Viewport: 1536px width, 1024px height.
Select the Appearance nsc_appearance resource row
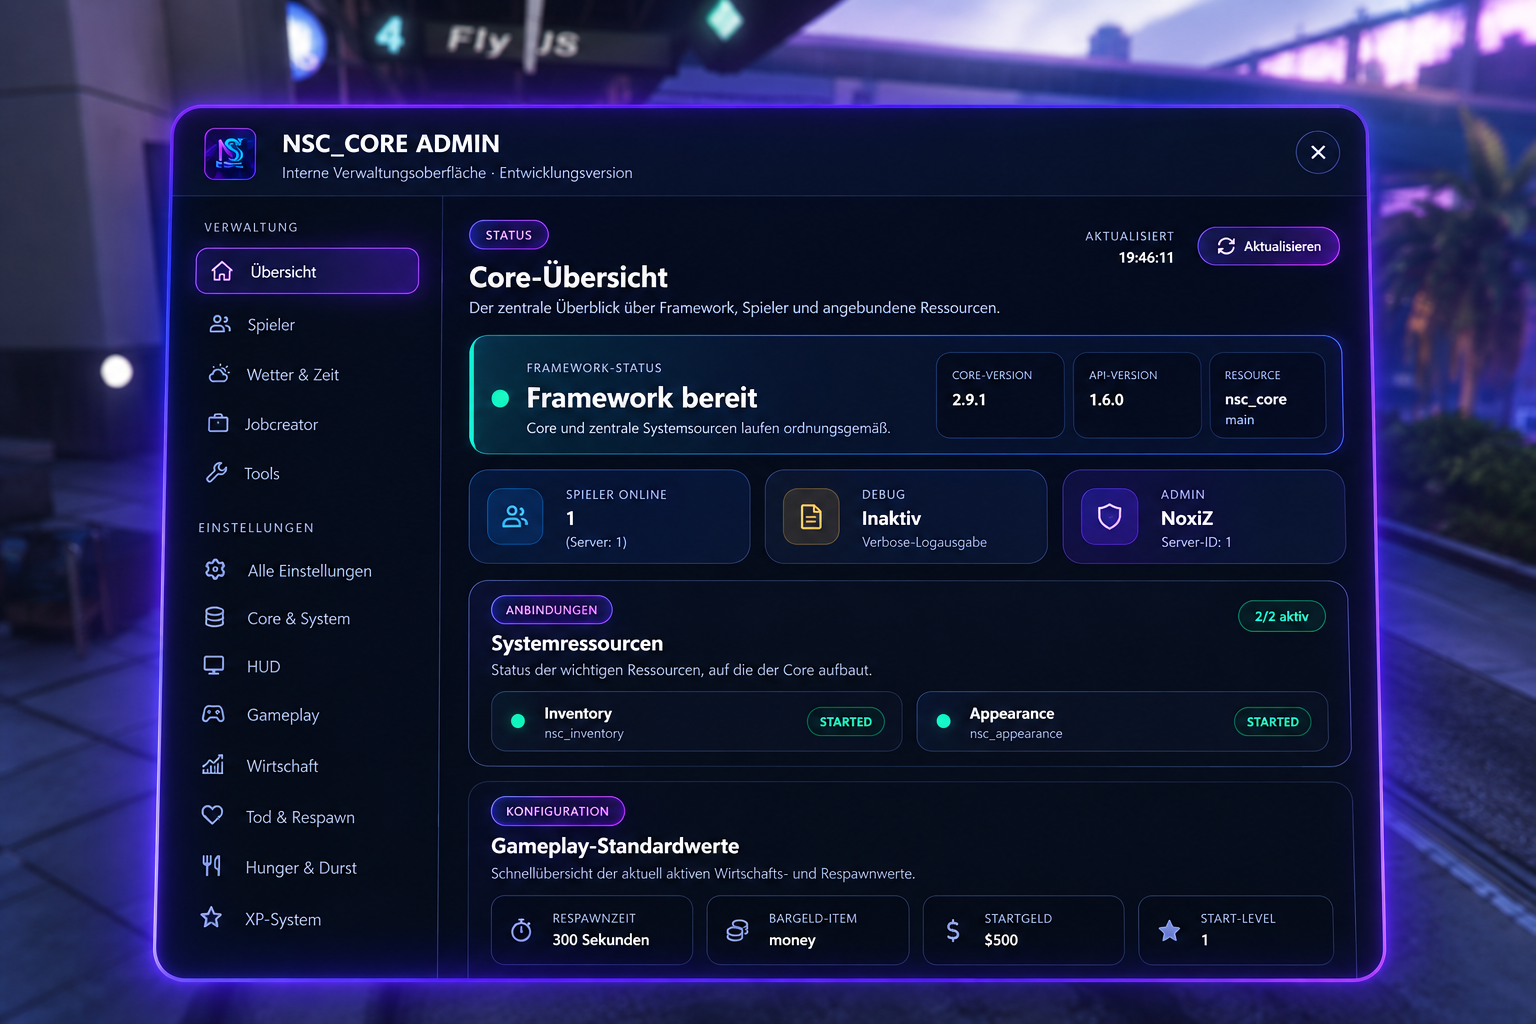pyautogui.click(x=1122, y=721)
